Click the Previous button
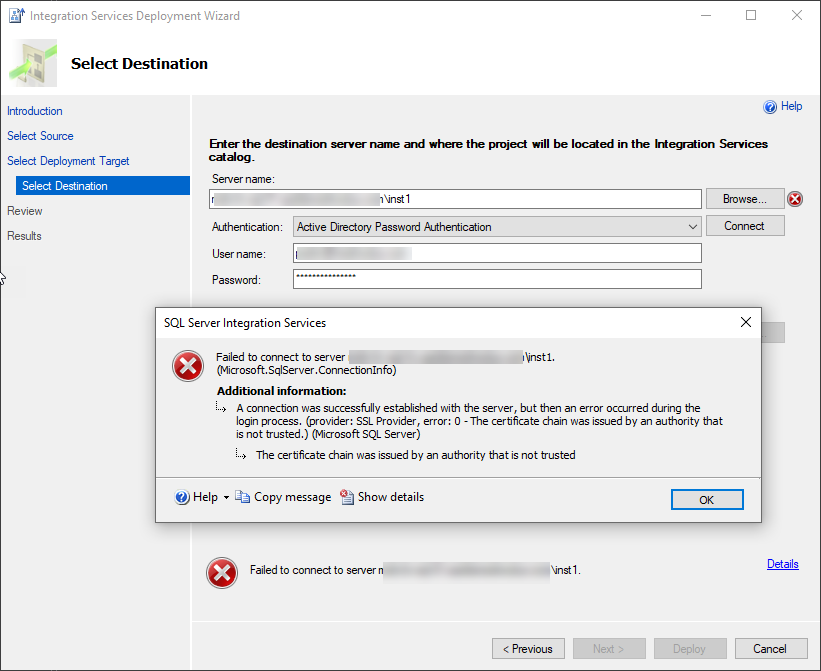 (528, 648)
